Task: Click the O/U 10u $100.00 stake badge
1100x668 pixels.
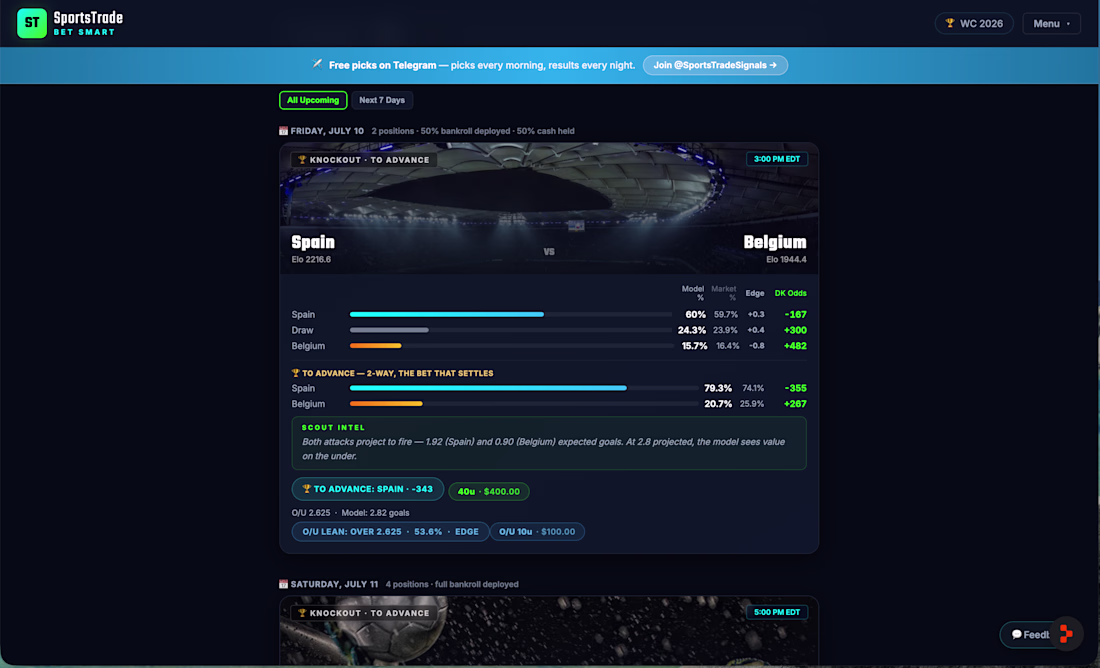Action: (x=537, y=532)
